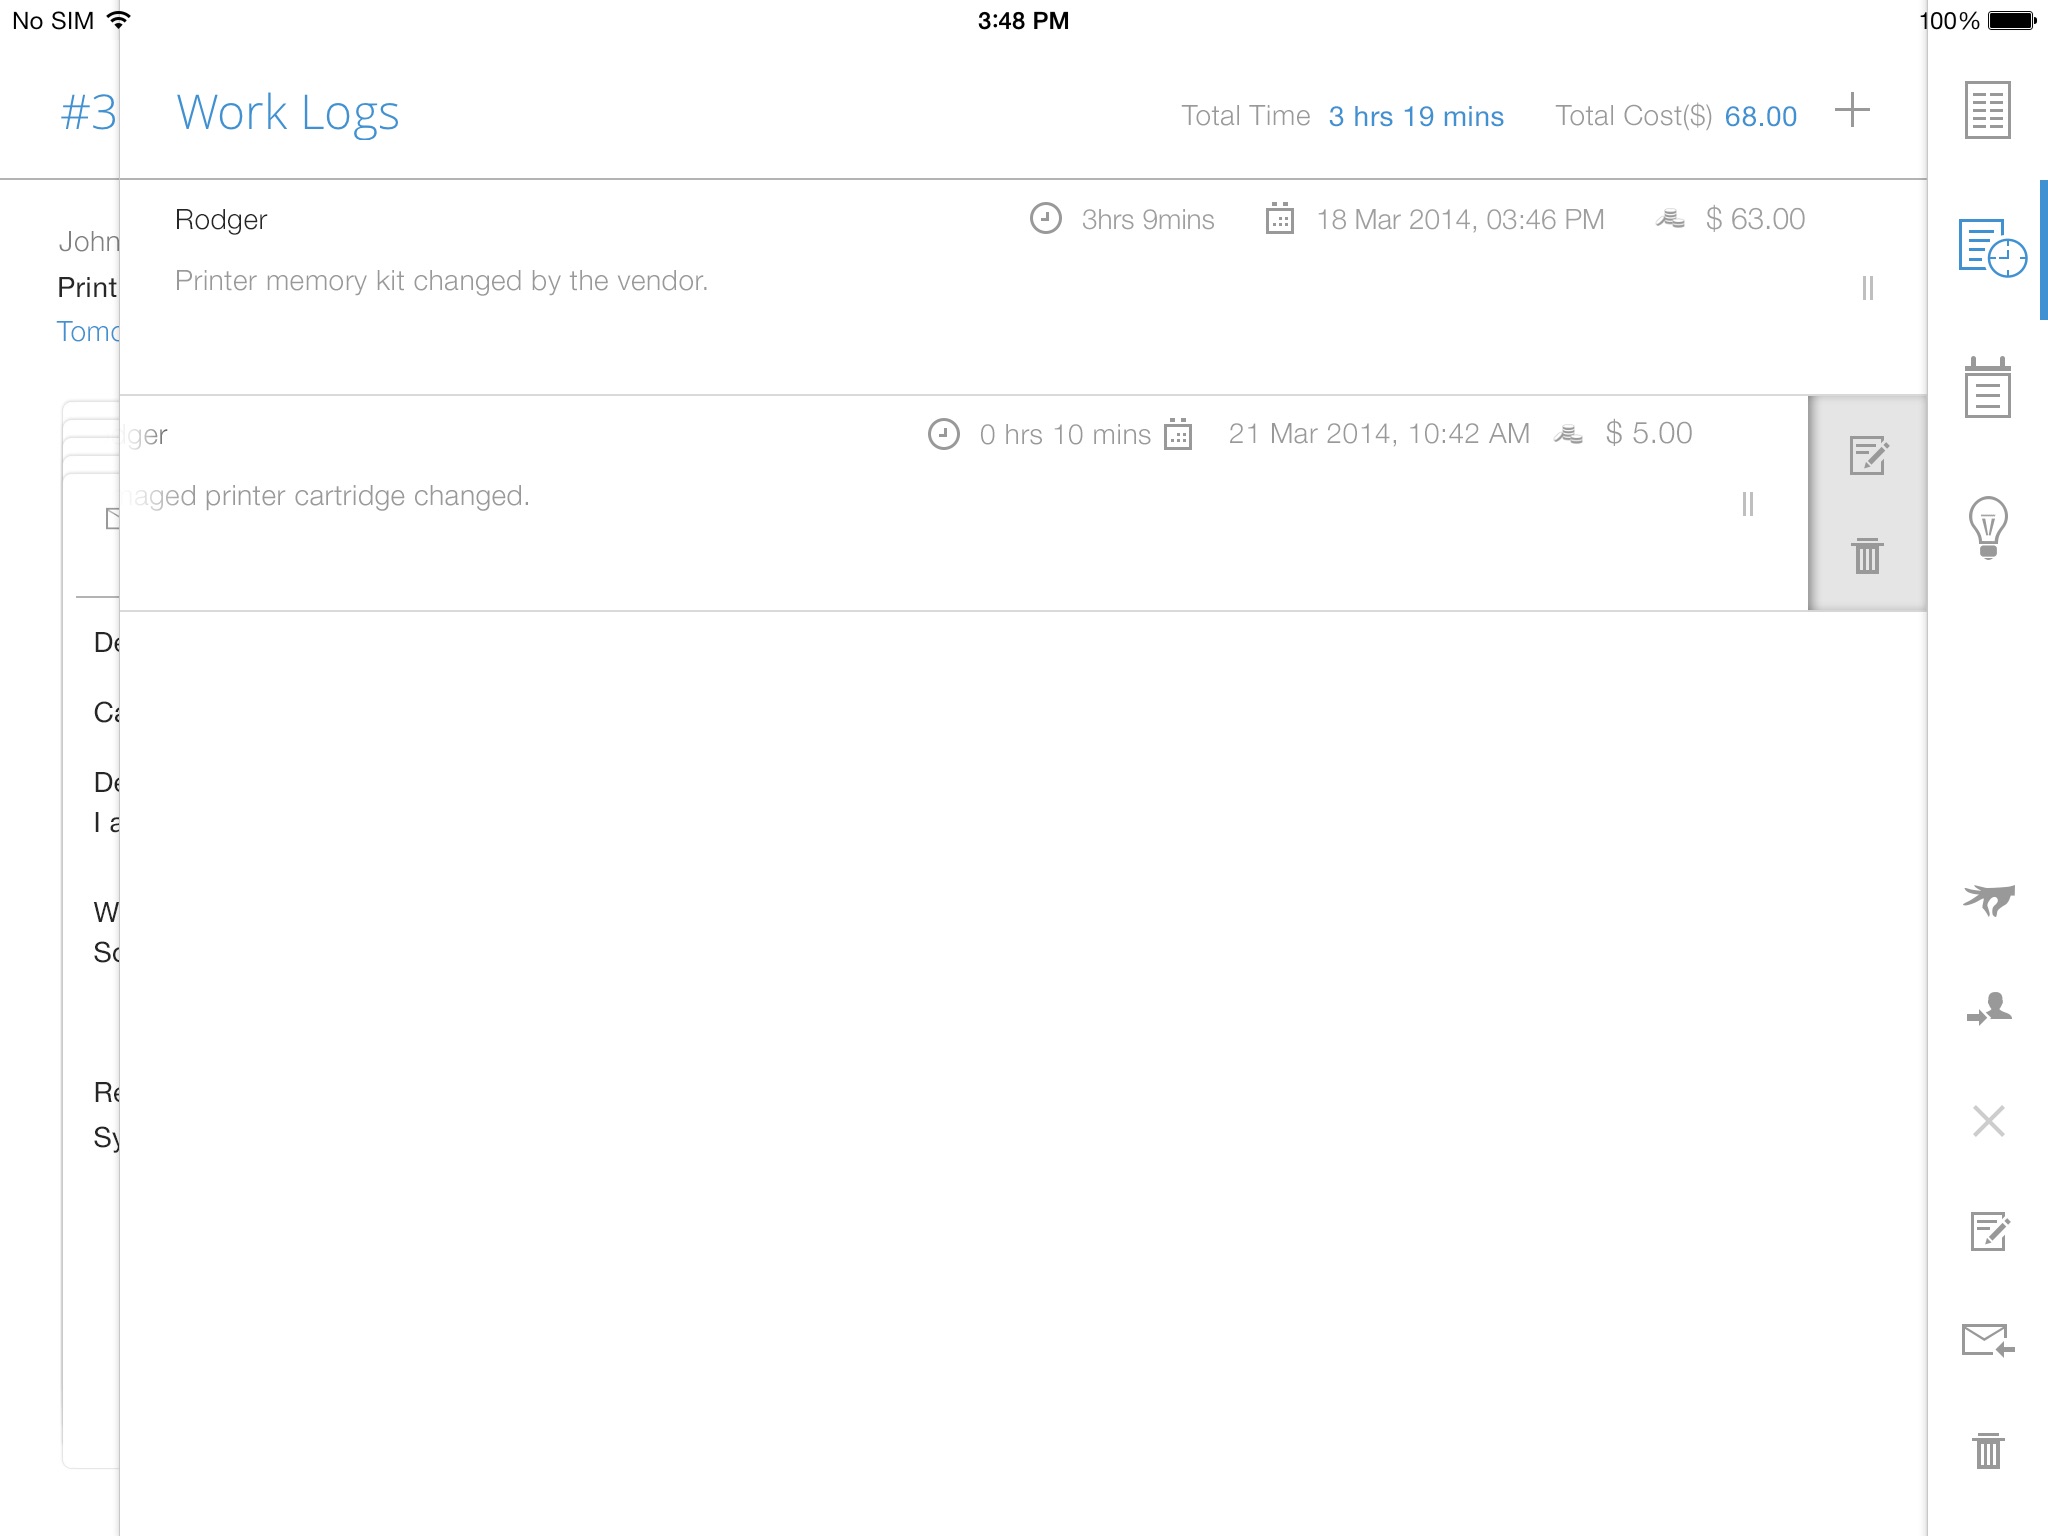2048x1536 pixels.
Task: Tap the $ 63.00 cost value
Action: (1755, 219)
